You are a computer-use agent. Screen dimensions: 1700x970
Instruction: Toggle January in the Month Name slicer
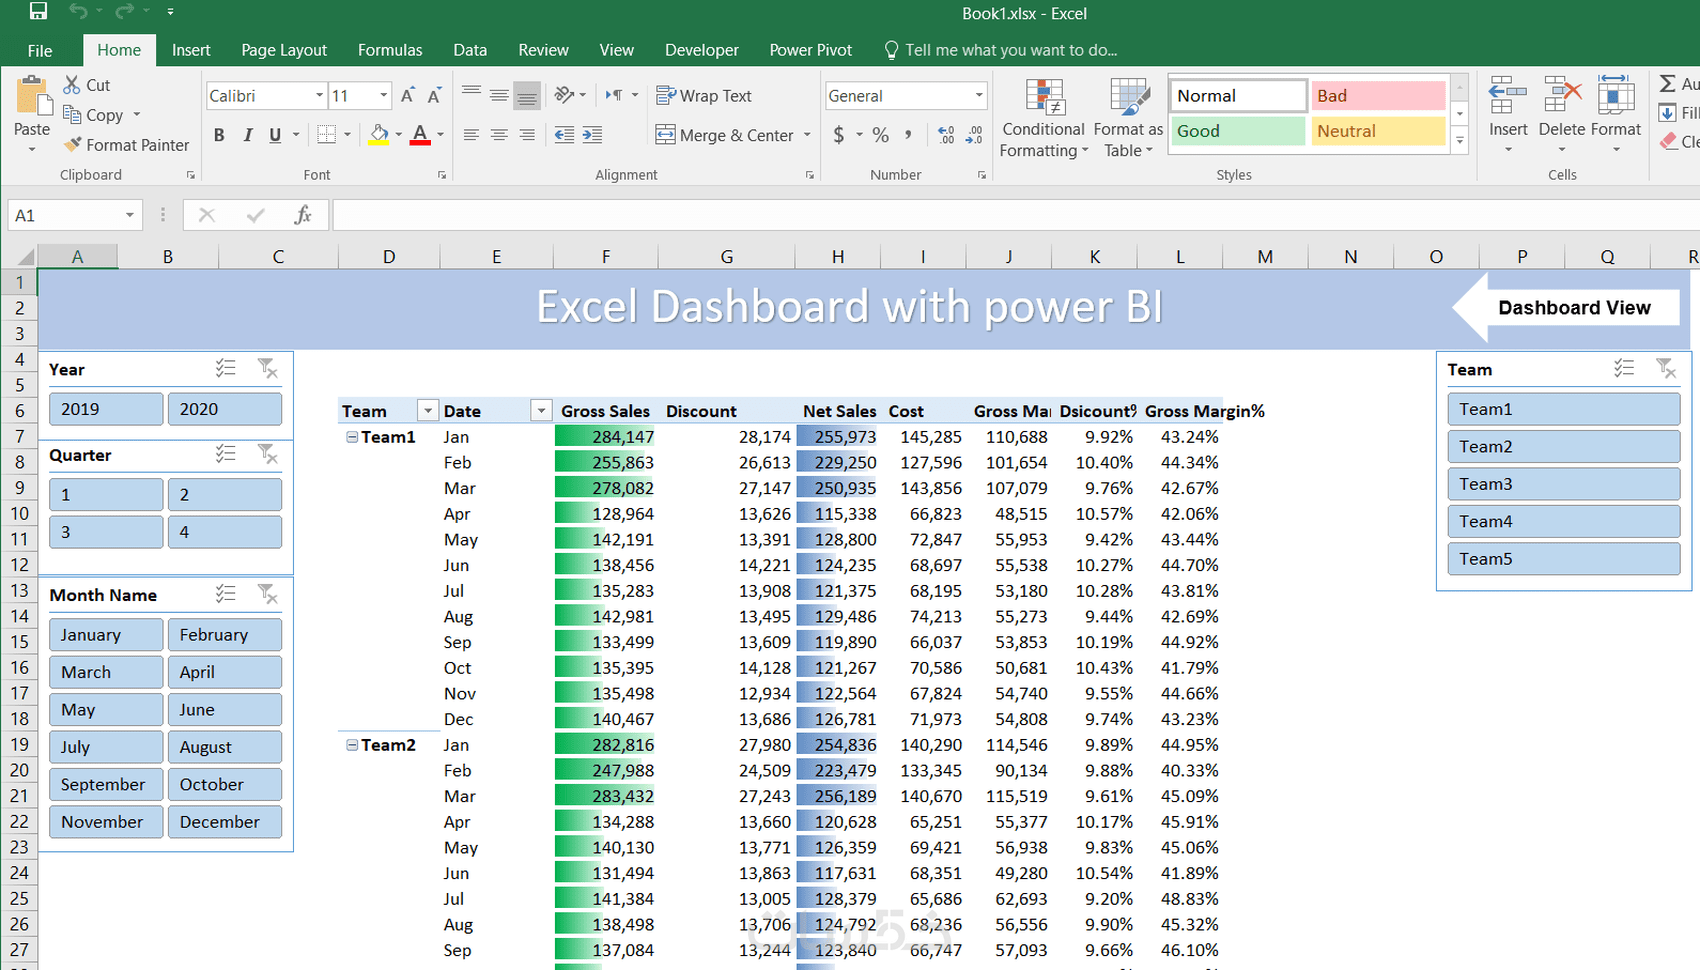[x=106, y=634]
